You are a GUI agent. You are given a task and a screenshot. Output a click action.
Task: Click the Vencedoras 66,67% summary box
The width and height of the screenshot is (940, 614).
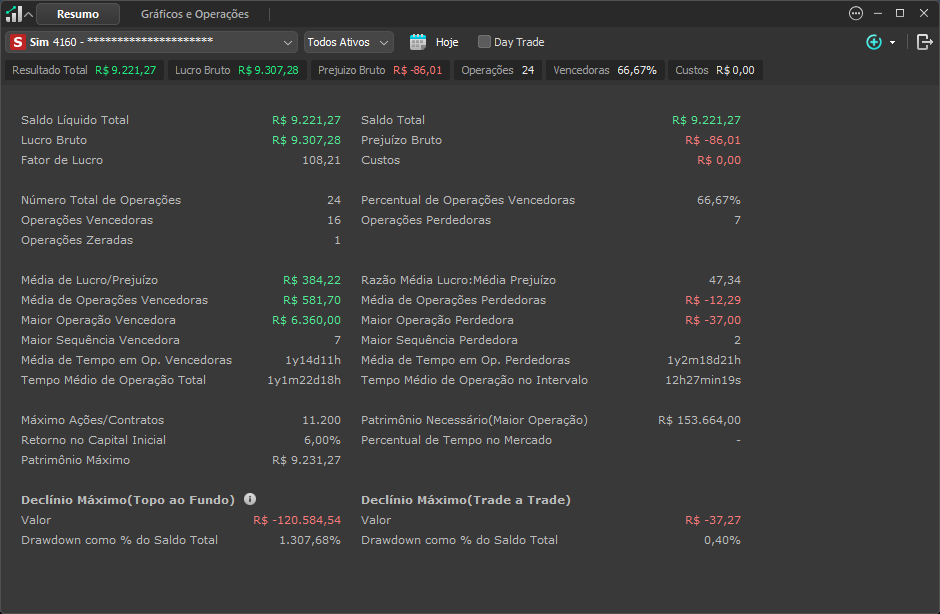point(605,70)
